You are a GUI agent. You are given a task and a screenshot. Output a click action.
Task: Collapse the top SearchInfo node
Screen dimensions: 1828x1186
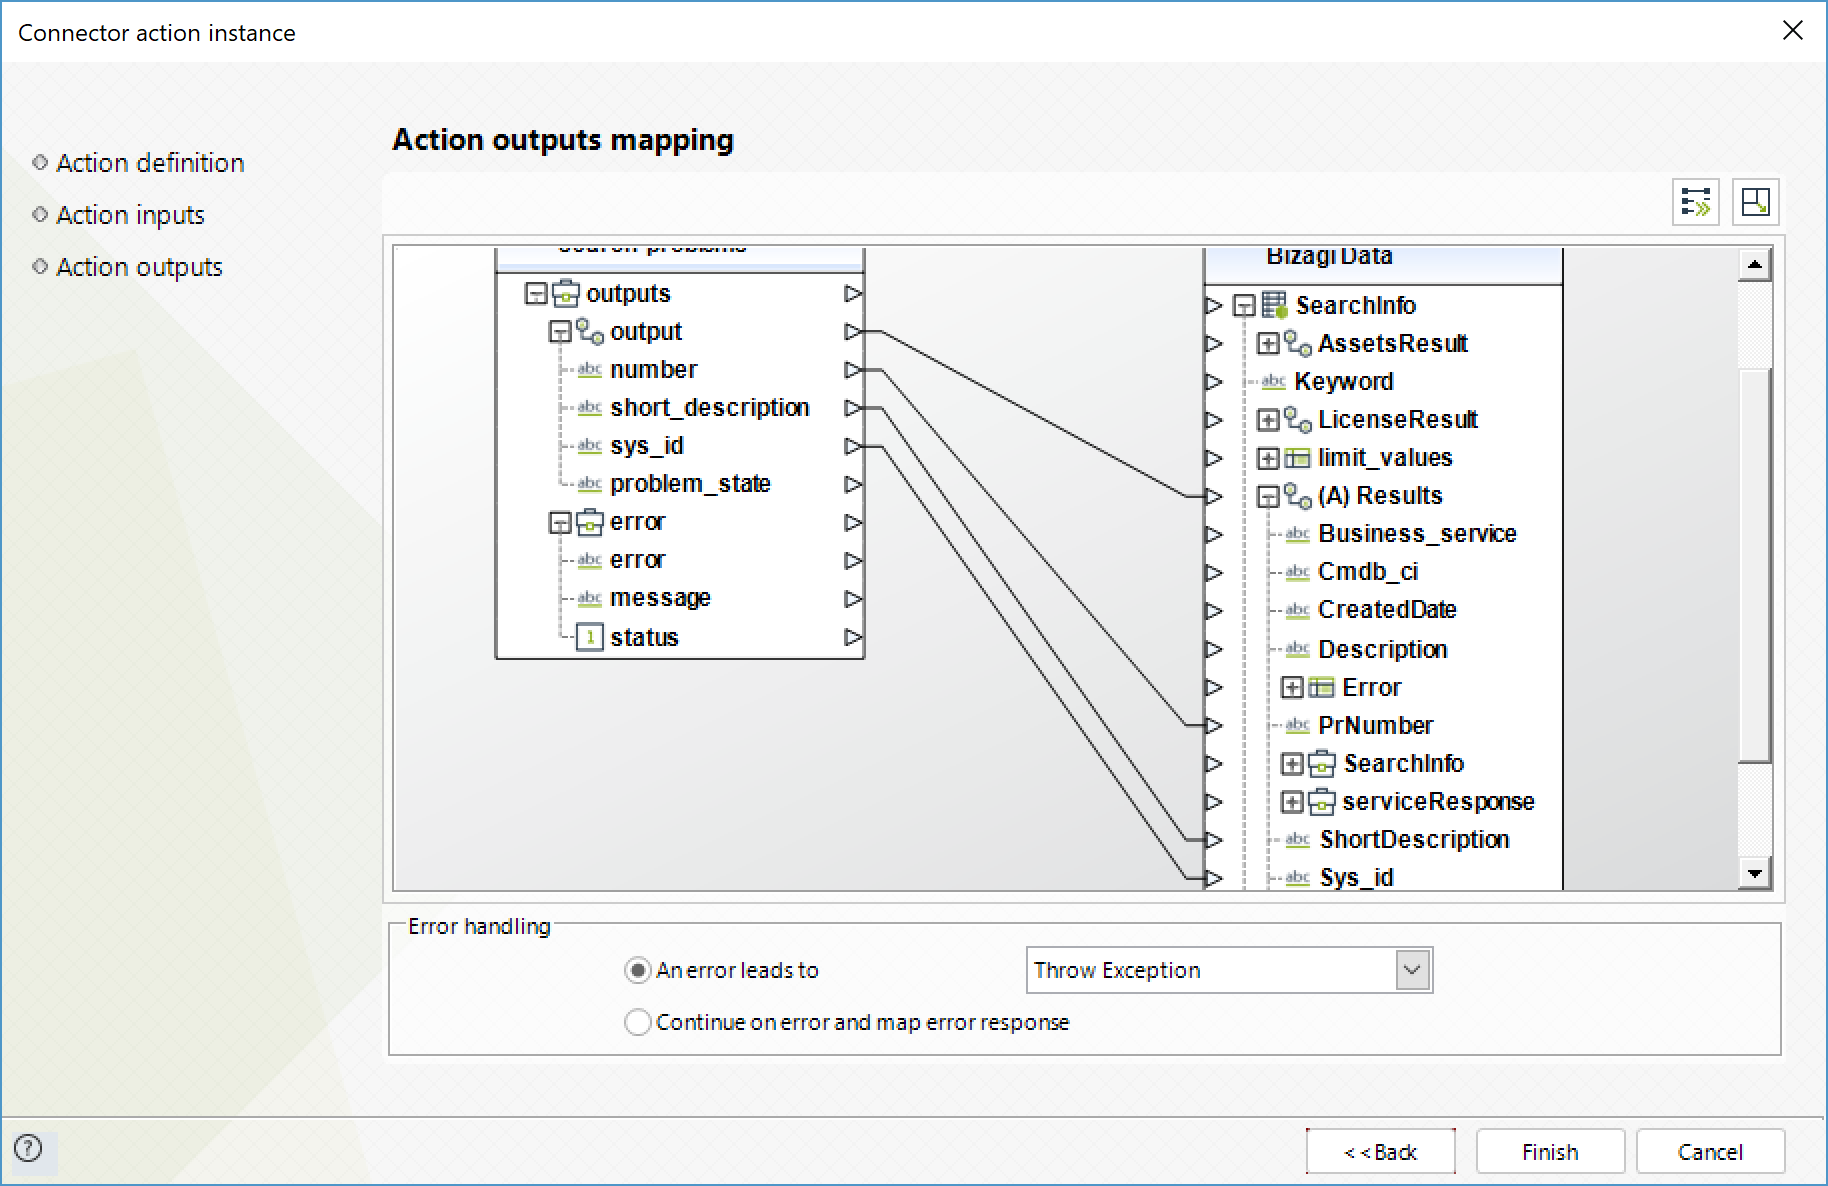(x=1244, y=306)
